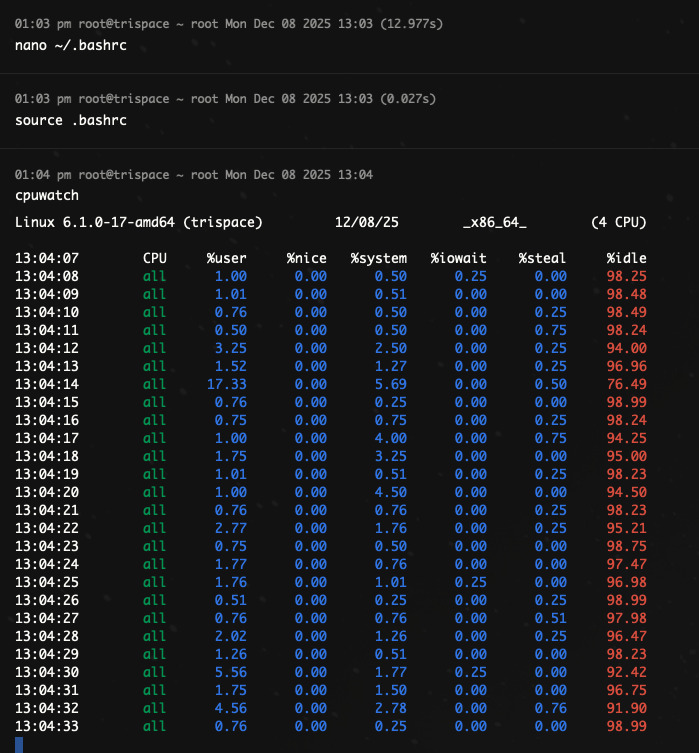The width and height of the screenshot is (699, 753).
Task: Click the %idle value 98.49
Action: click(627, 312)
